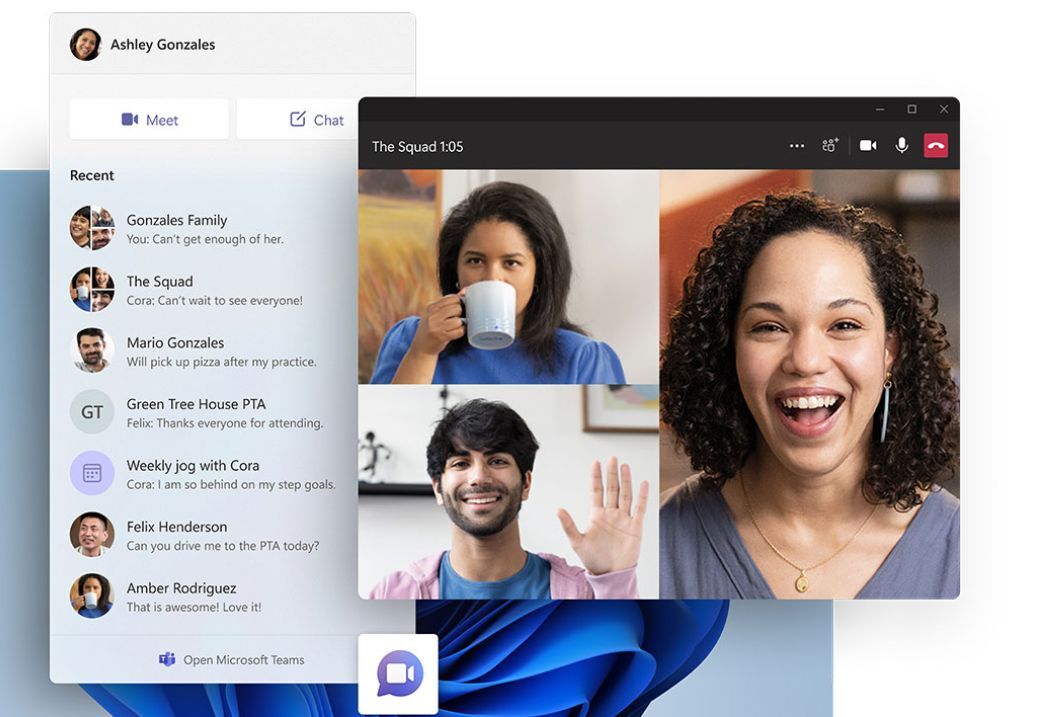Select video tile of laughing woman

pos(809,384)
